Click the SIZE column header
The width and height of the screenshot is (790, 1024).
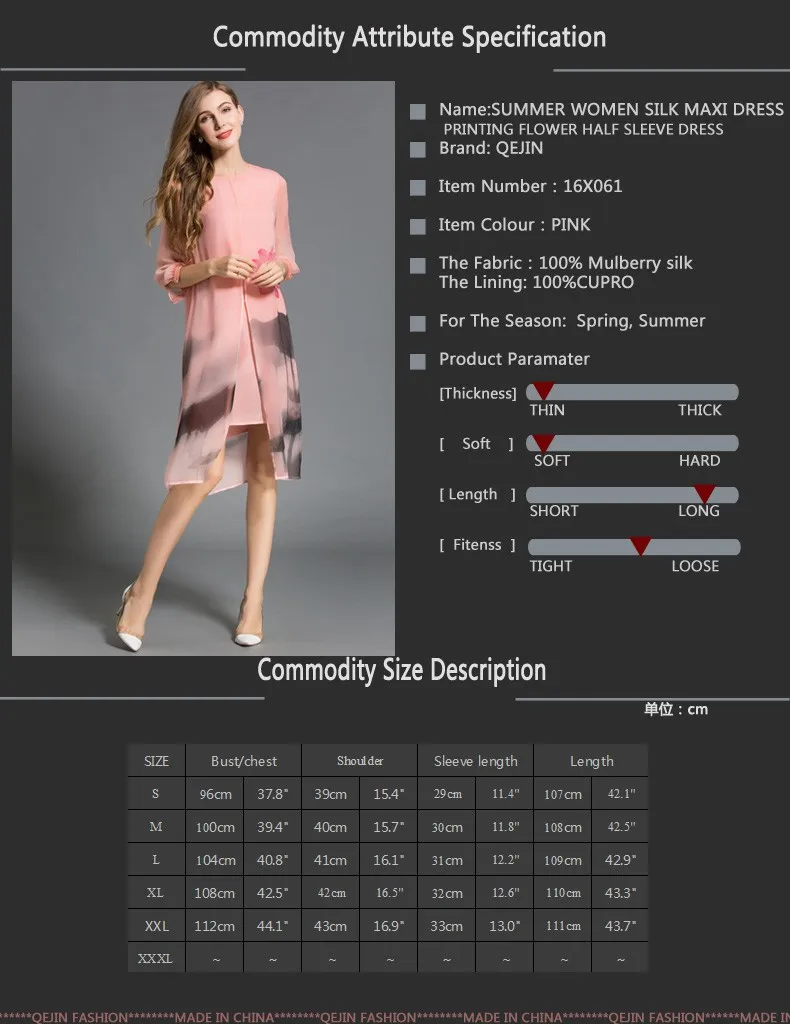(157, 761)
